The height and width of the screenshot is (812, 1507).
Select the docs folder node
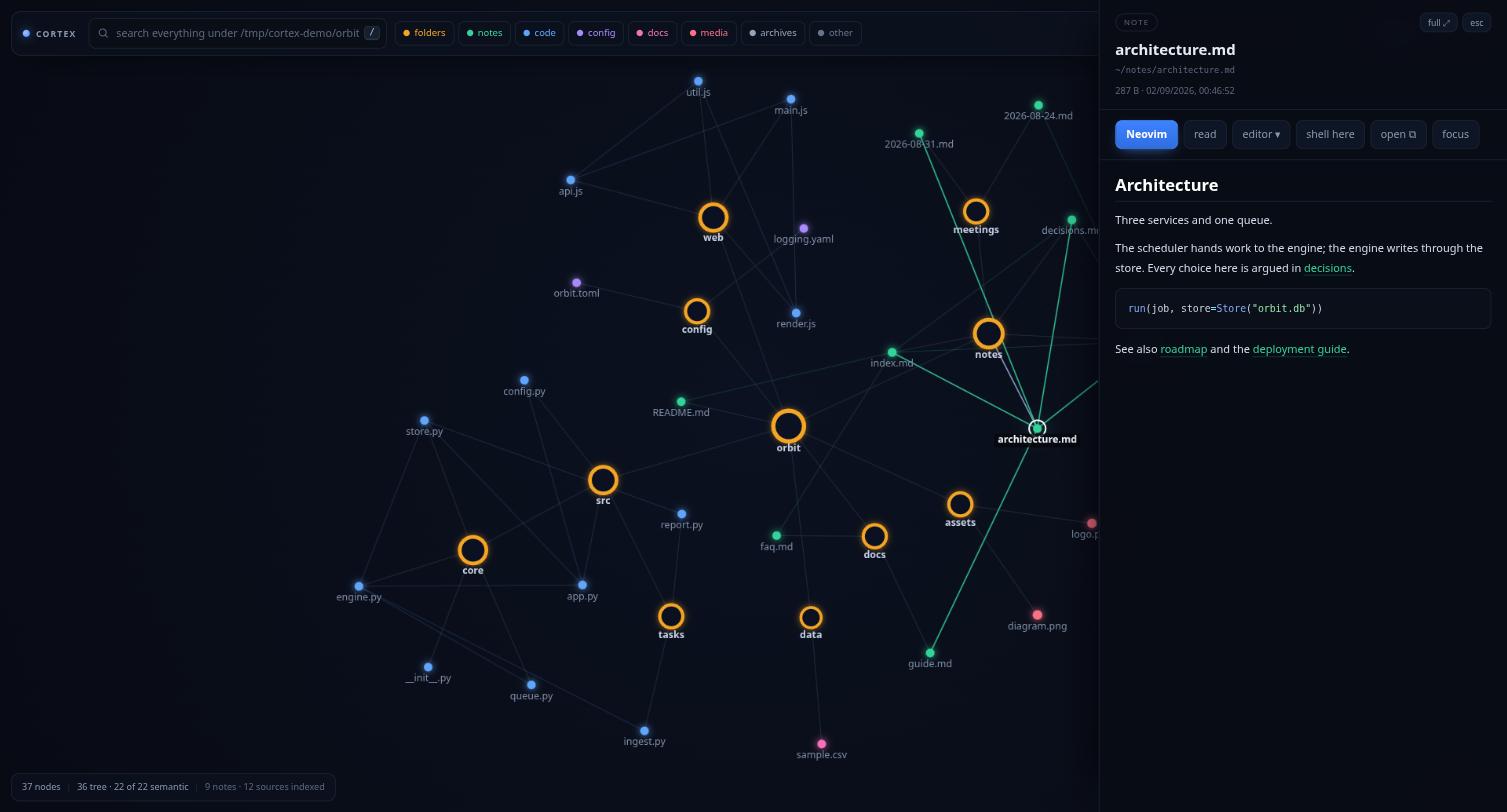[875, 536]
